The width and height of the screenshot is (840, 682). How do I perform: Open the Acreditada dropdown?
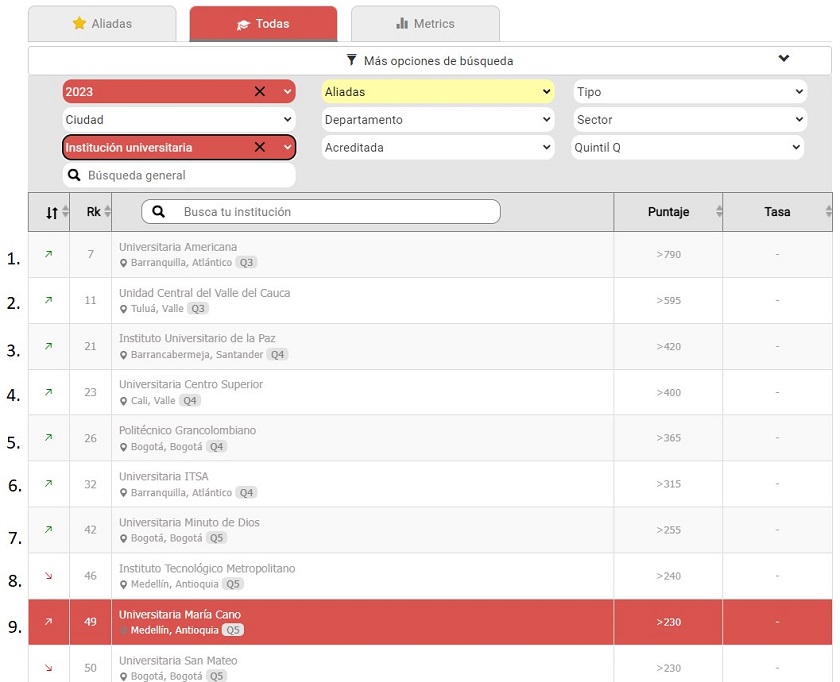pyautogui.click(x=438, y=147)
